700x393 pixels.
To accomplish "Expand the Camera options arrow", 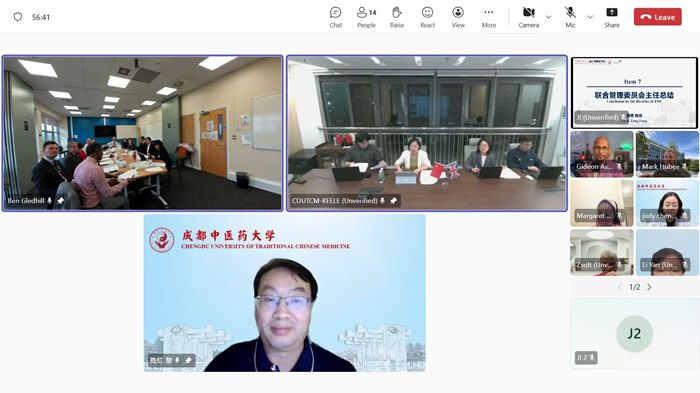I will point(549,17).
